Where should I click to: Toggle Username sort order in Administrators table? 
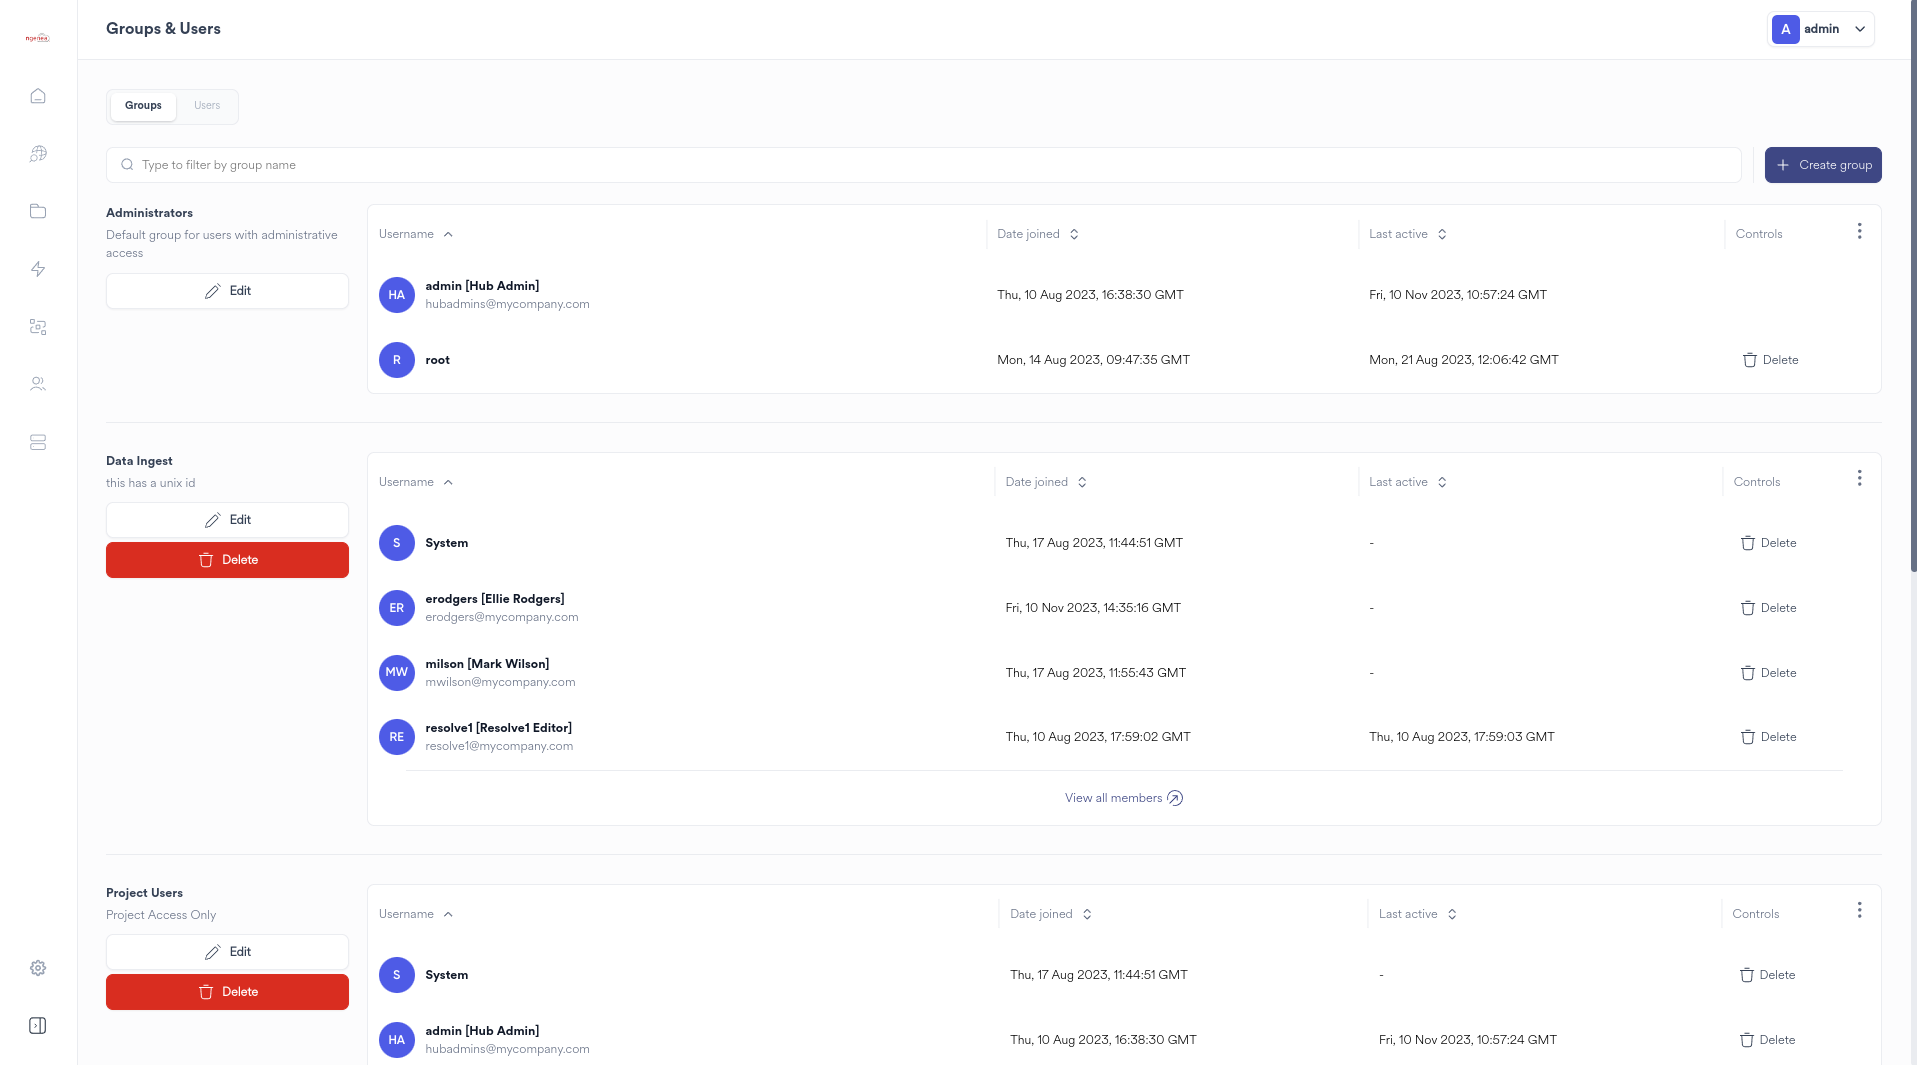(x=447, y=233)
